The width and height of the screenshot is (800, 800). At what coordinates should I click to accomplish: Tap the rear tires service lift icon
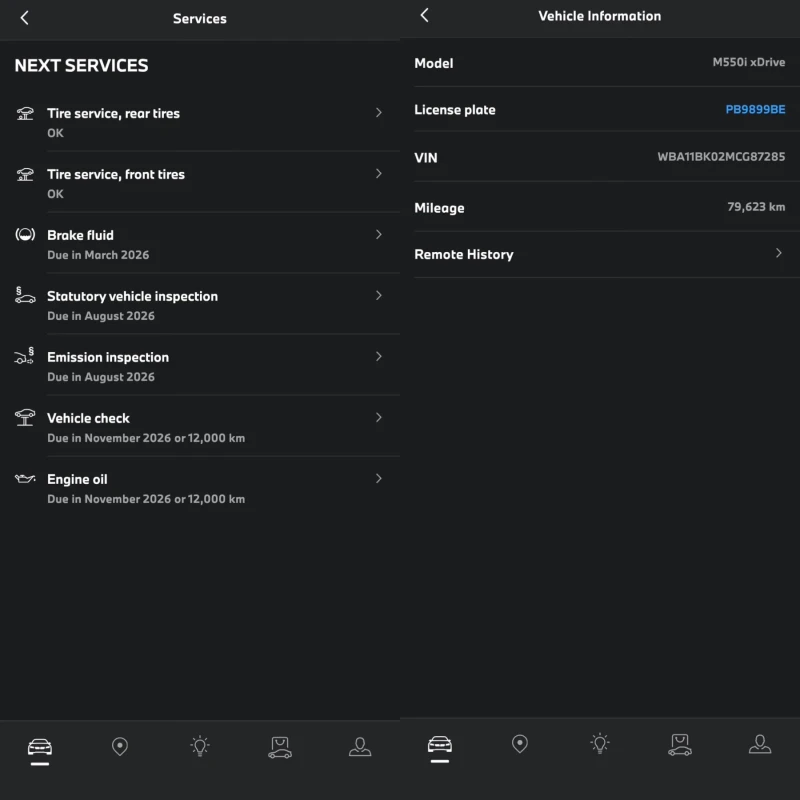point(25,113)
